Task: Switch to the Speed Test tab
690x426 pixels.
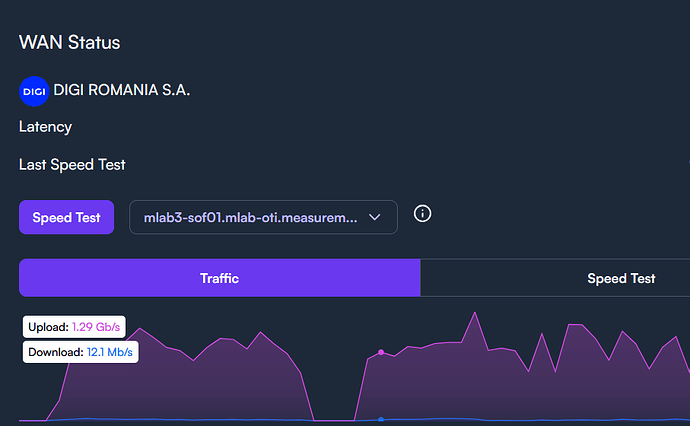Action: pyautogui.click(x=620, y=278)
